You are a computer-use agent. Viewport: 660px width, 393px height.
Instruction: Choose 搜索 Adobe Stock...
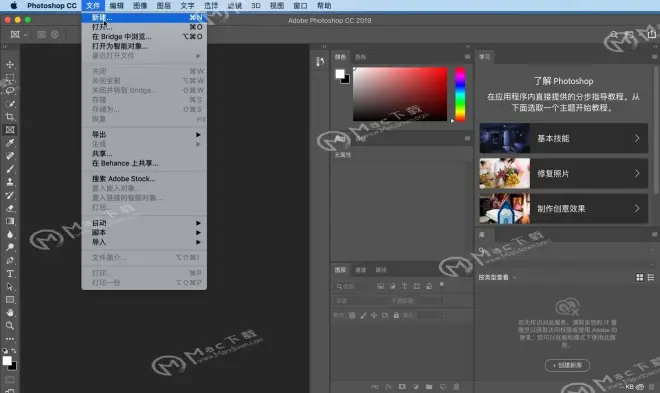click(x=144, y=179)
